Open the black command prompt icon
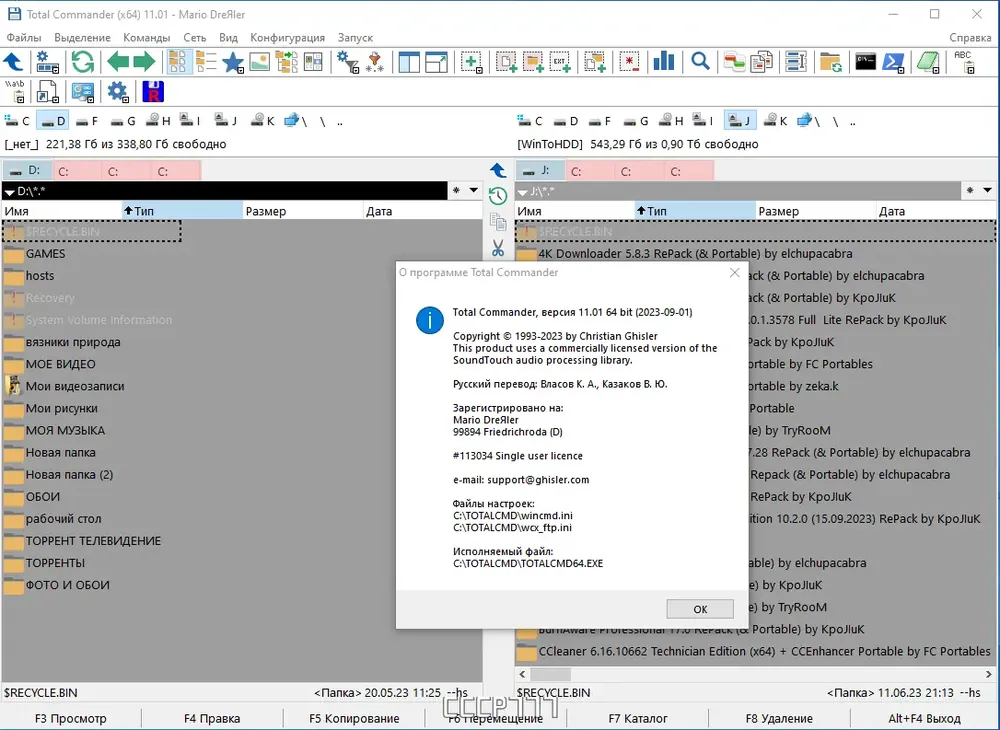Image resolution: width=1000 pixels, height=730 pixels. pos(865,61)
